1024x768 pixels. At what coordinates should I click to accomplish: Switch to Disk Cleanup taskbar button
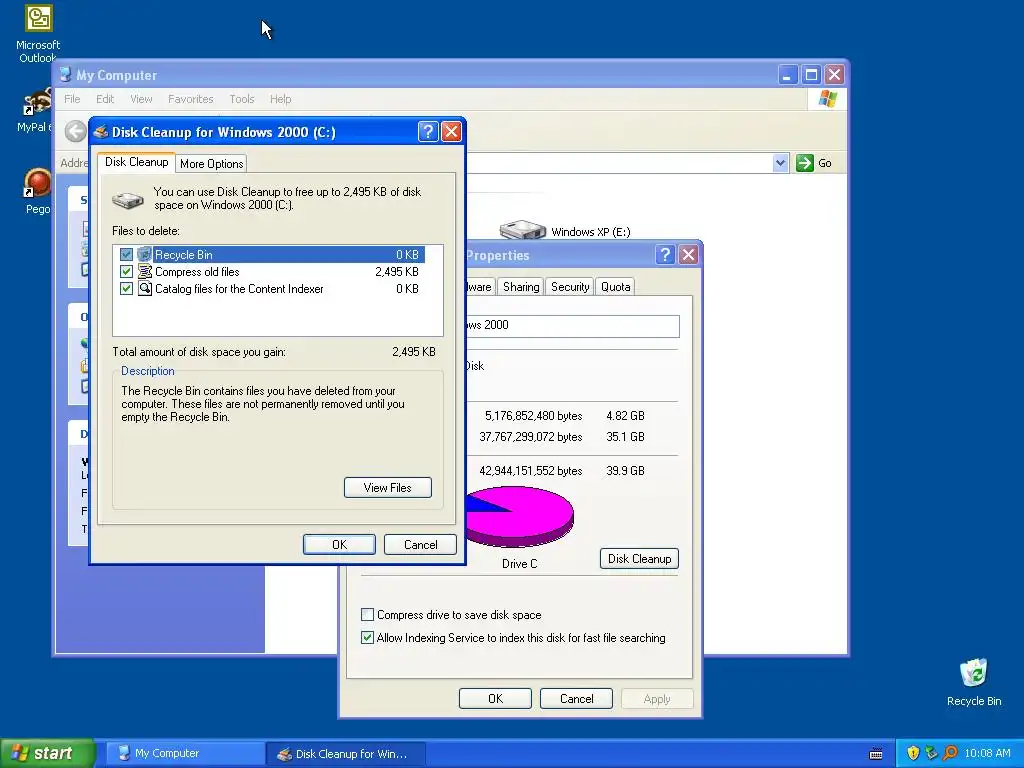tap(346, 753)
